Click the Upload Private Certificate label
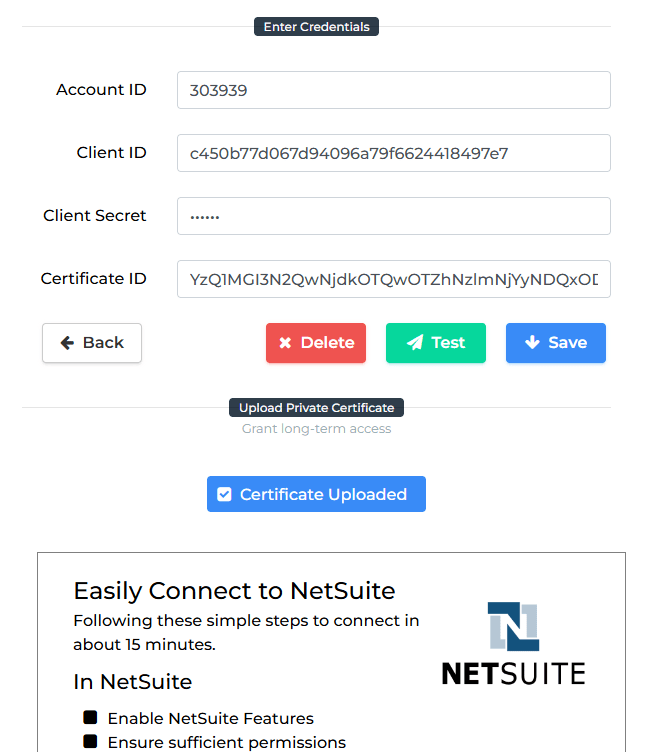This screenshot has height=752, width=646. pyautogui.click(x=316, y=408)
